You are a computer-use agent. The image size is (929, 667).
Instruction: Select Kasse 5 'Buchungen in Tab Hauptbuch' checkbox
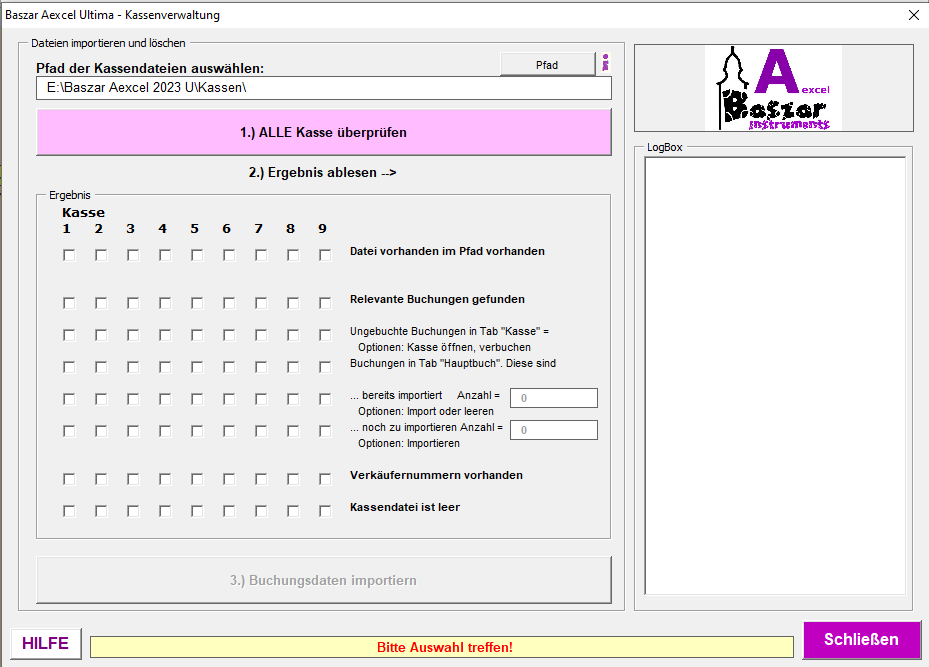[197, 367]
